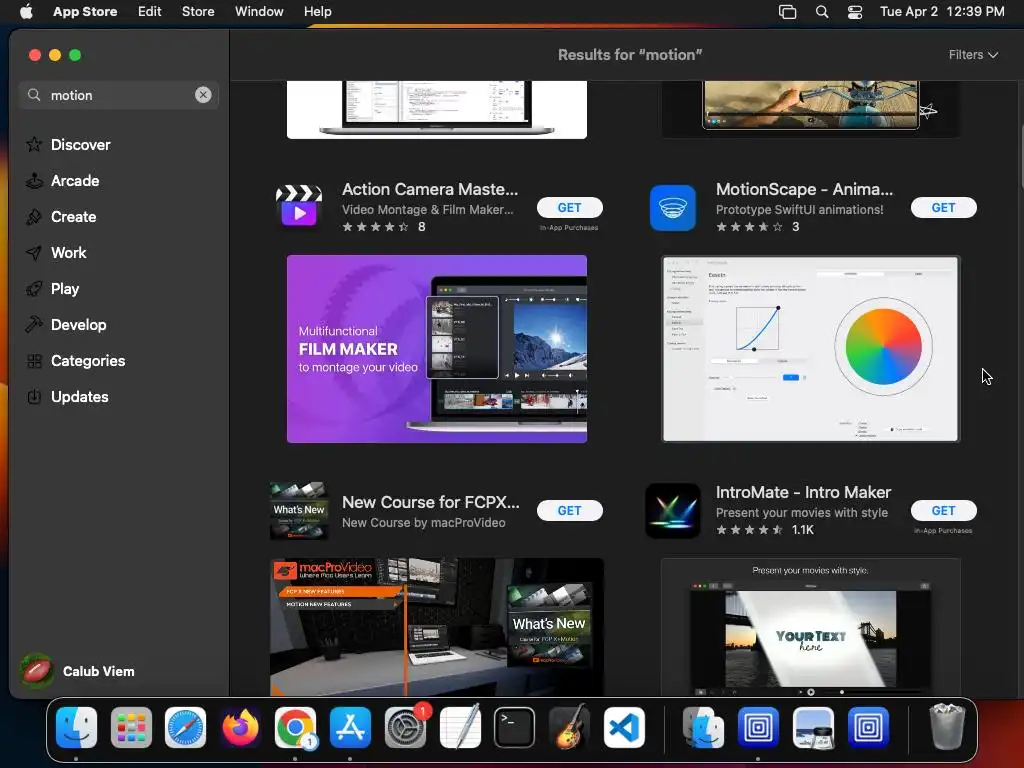Screen dimensions: 1024x768
Task: Open Terminal from the Dock
Action: (x=515, y=727)
